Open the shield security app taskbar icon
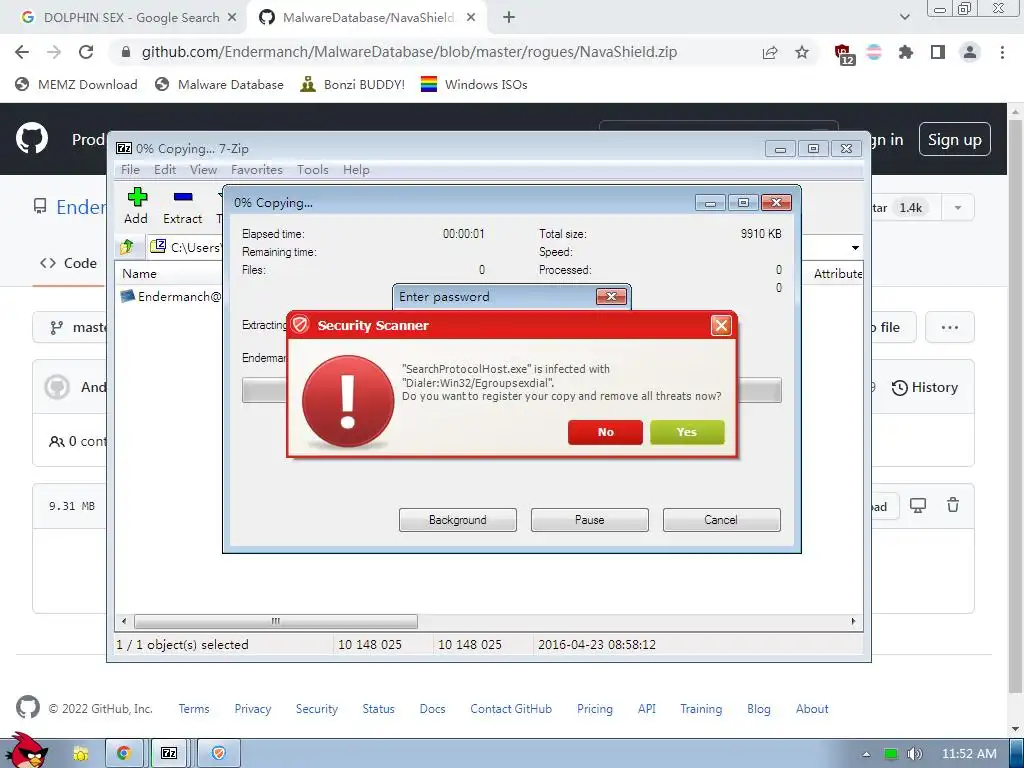The width and height of the screenshot is (1024, 768). pyautogui.click(x=219, y=754)
